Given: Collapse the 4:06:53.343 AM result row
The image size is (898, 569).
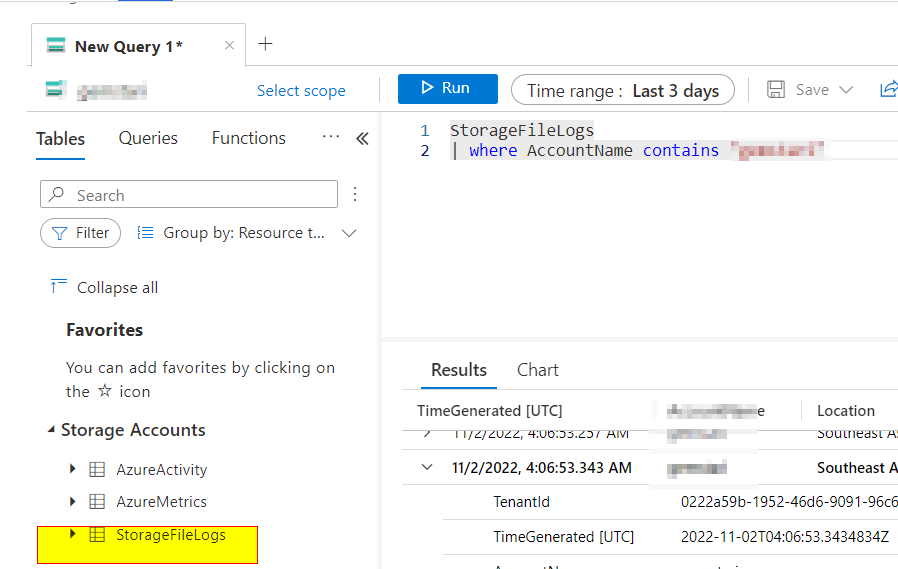Looking at the screenshot, I should [427, 467].
